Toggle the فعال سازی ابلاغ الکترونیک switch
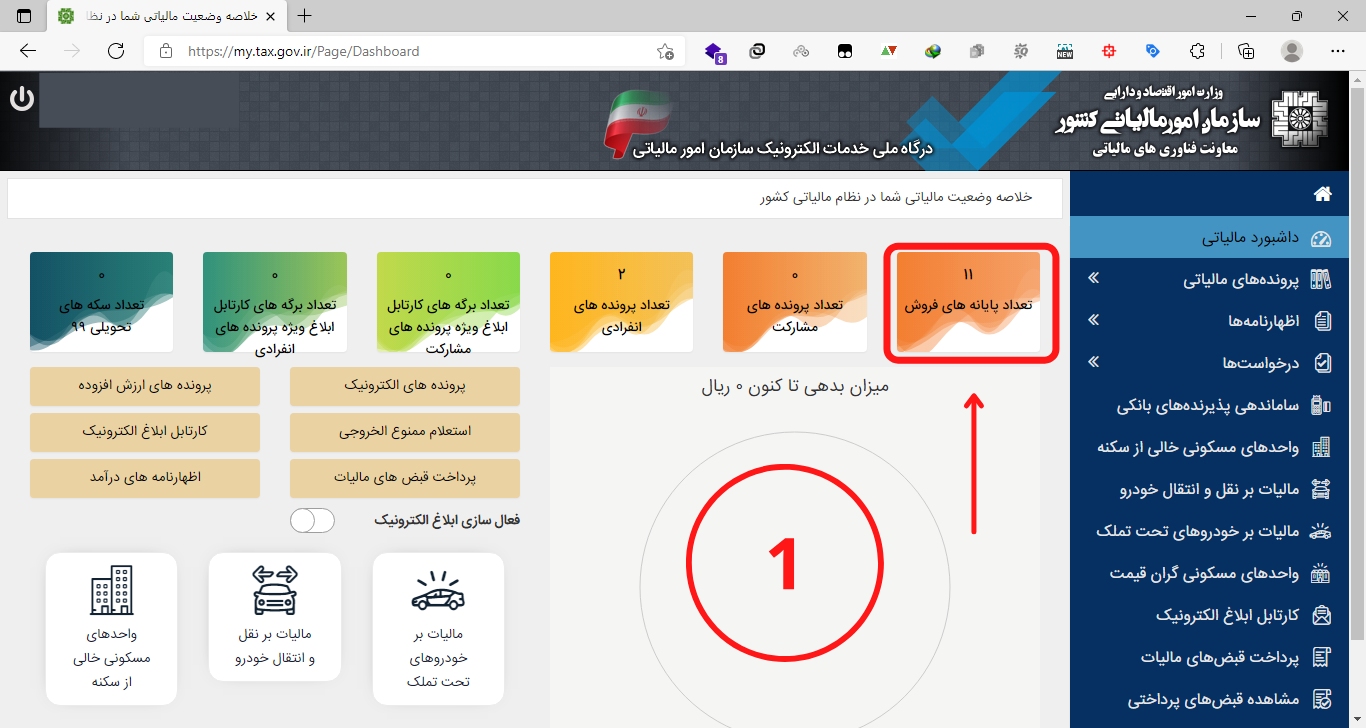 [312, 520]
